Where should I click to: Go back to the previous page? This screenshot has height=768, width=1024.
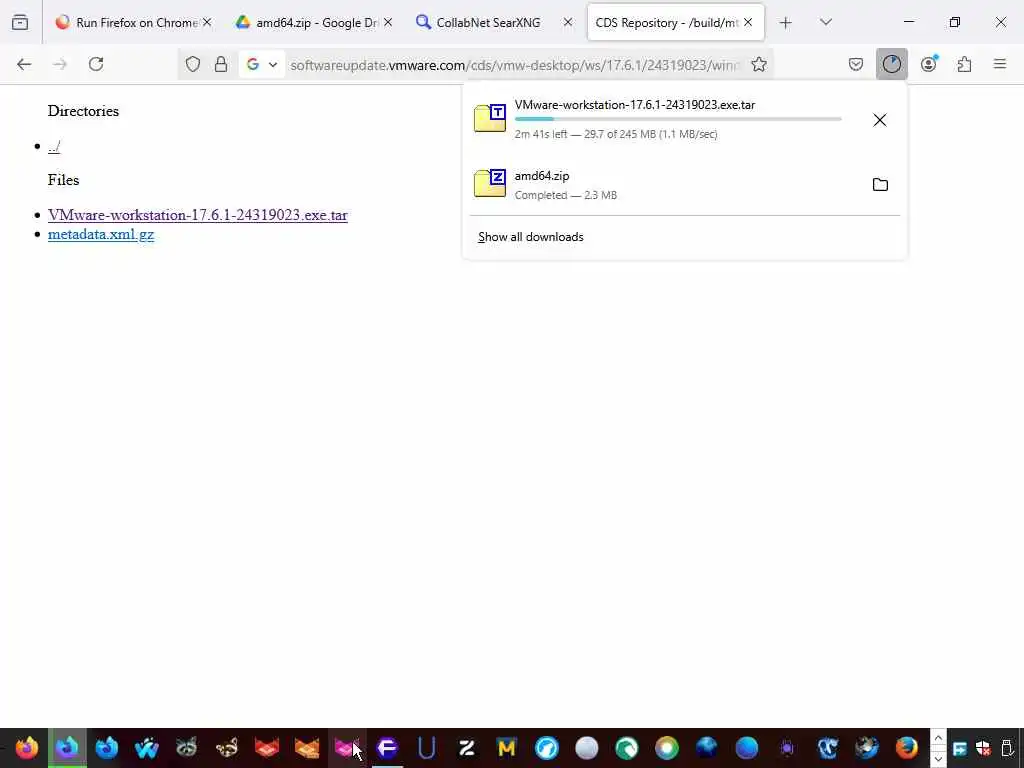24,64
